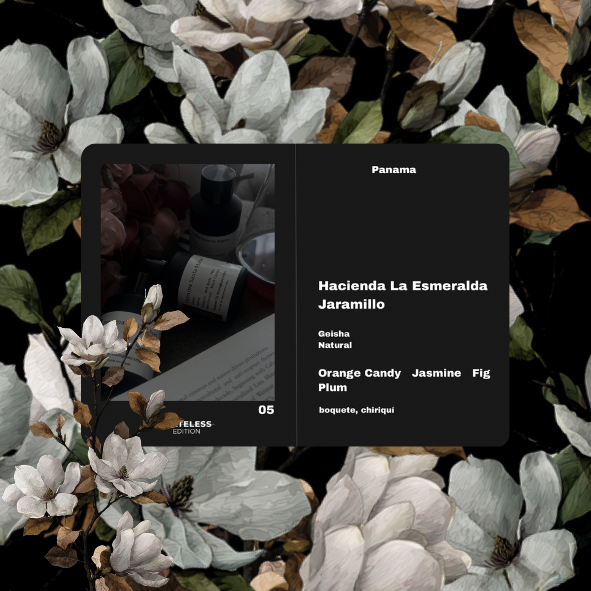Select the 'Fig' tasting note
Image resolution: width=591 pixels, height=591 pixels.
[x=481, y=373]
